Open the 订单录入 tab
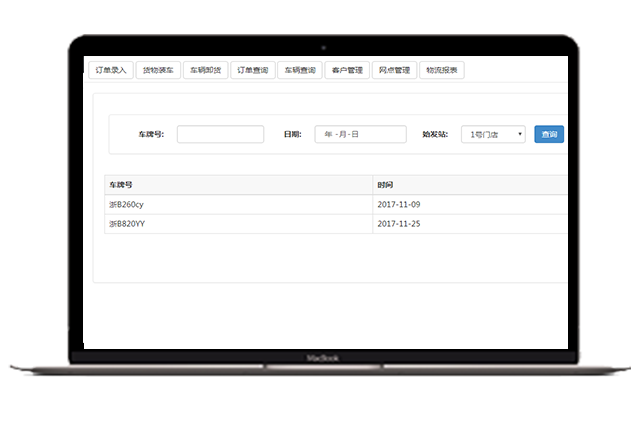 (110, 71)
